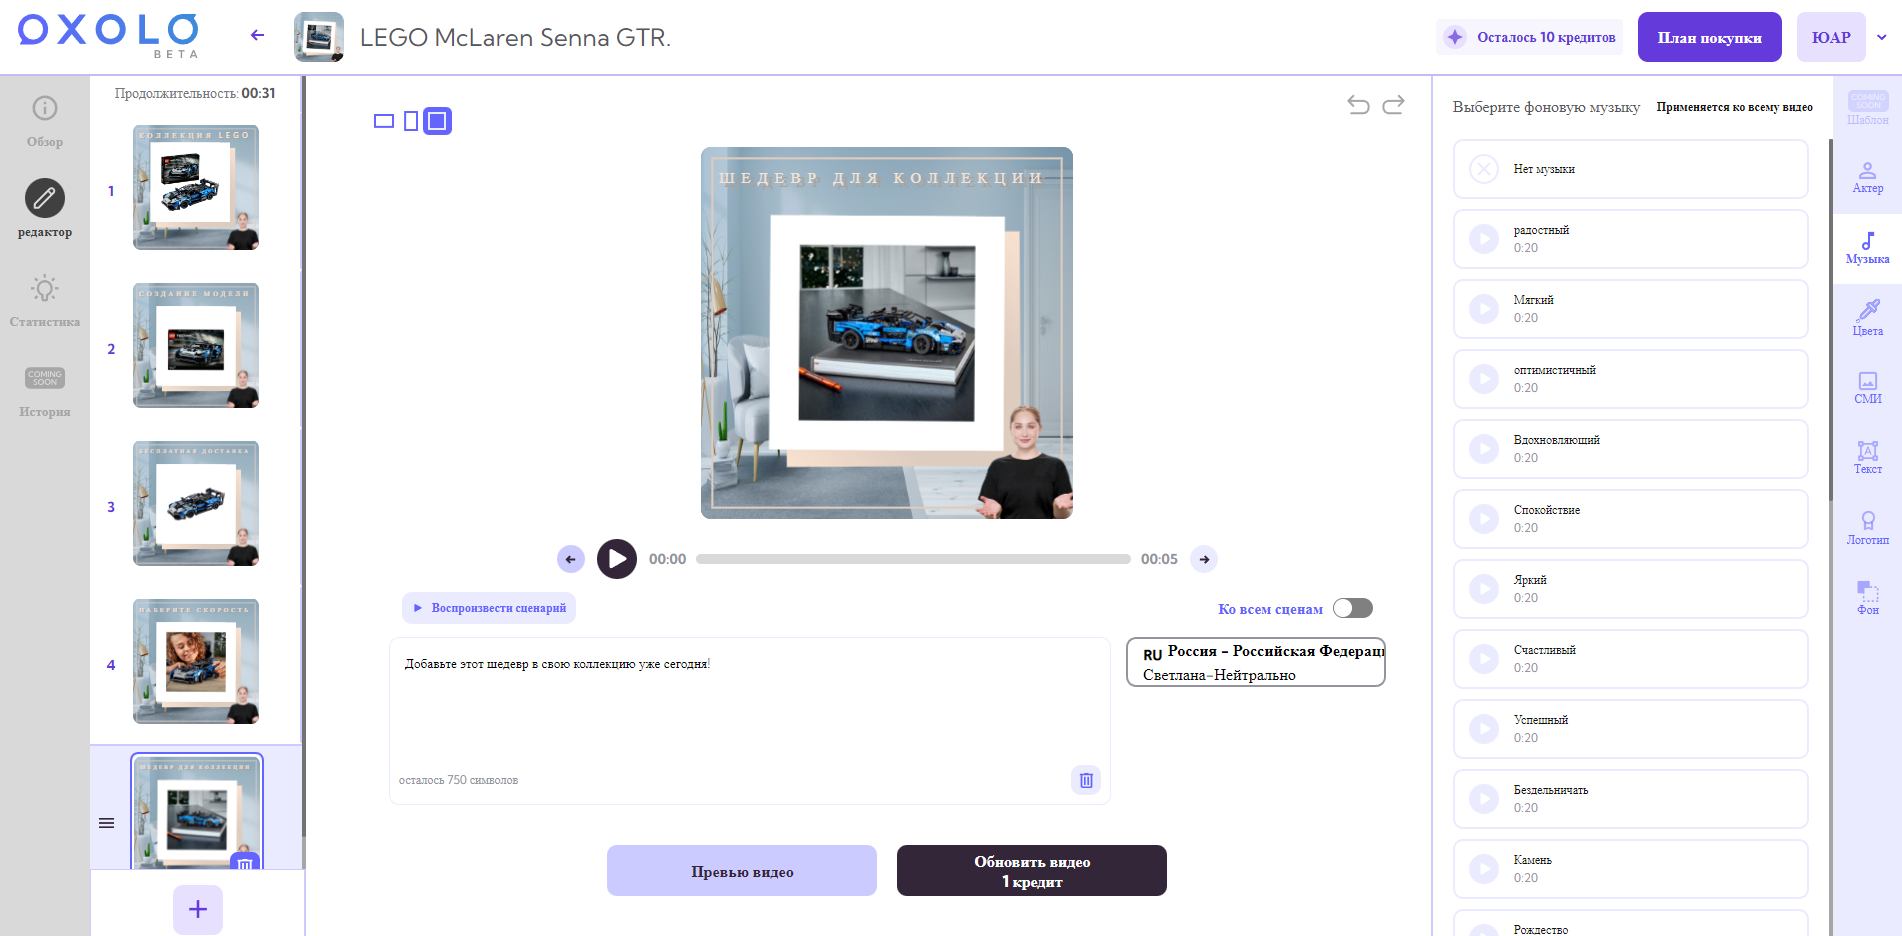This screenshot has height=936, width=1902.
Task: Preview the Успешный music track
Action: pyautogui.click(x=1484, y=729)
